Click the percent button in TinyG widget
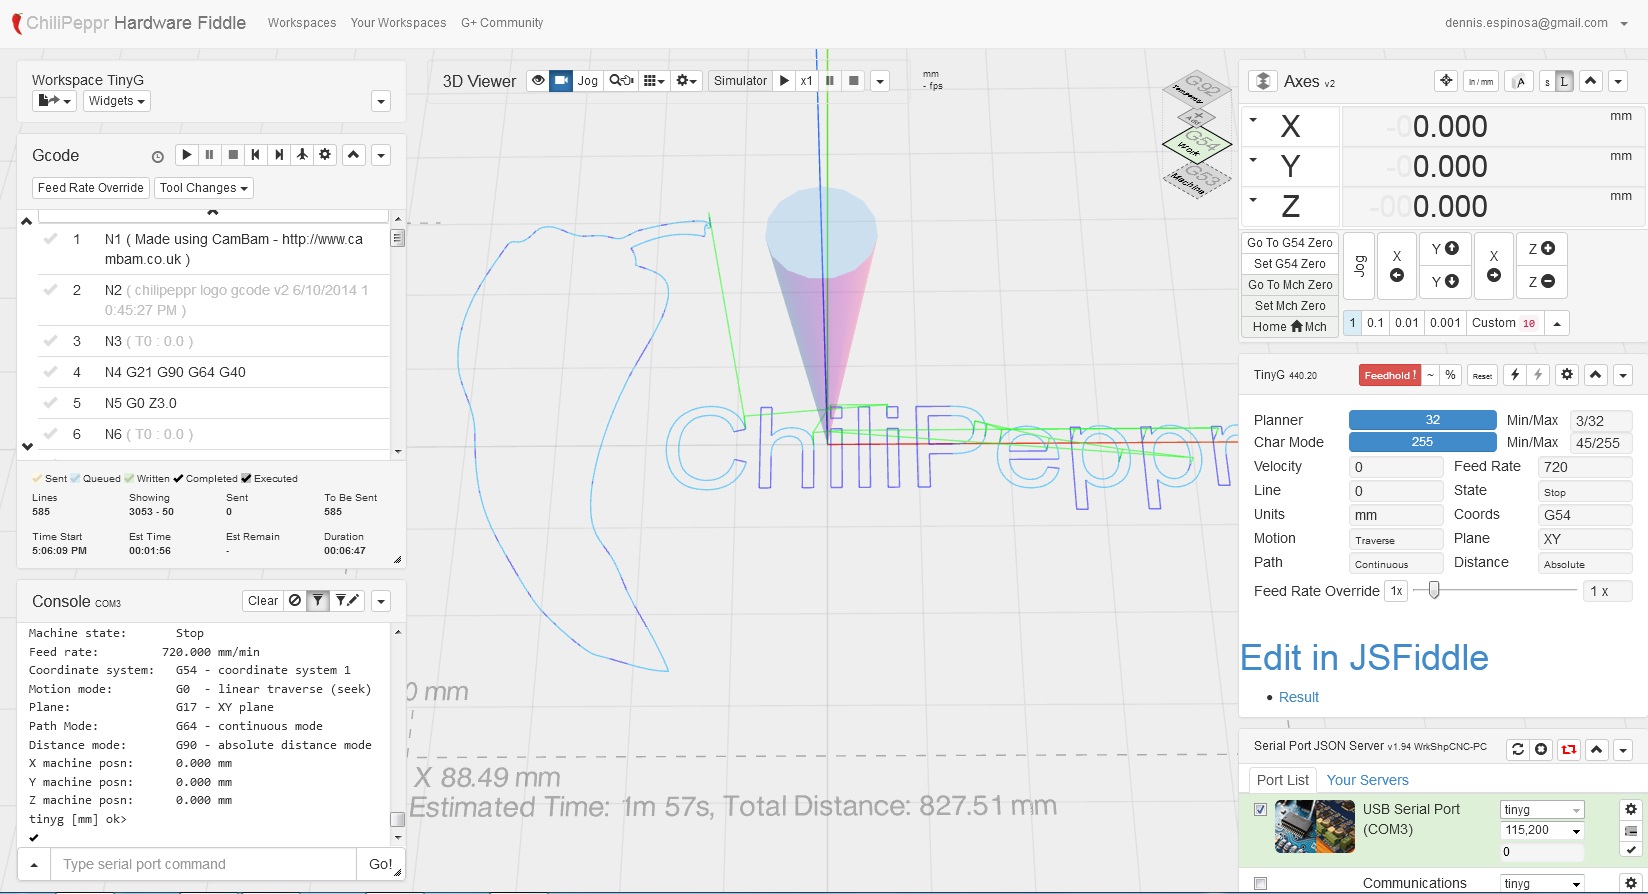This screenshot has height=894, width=1648. (x=1450, y=375)
